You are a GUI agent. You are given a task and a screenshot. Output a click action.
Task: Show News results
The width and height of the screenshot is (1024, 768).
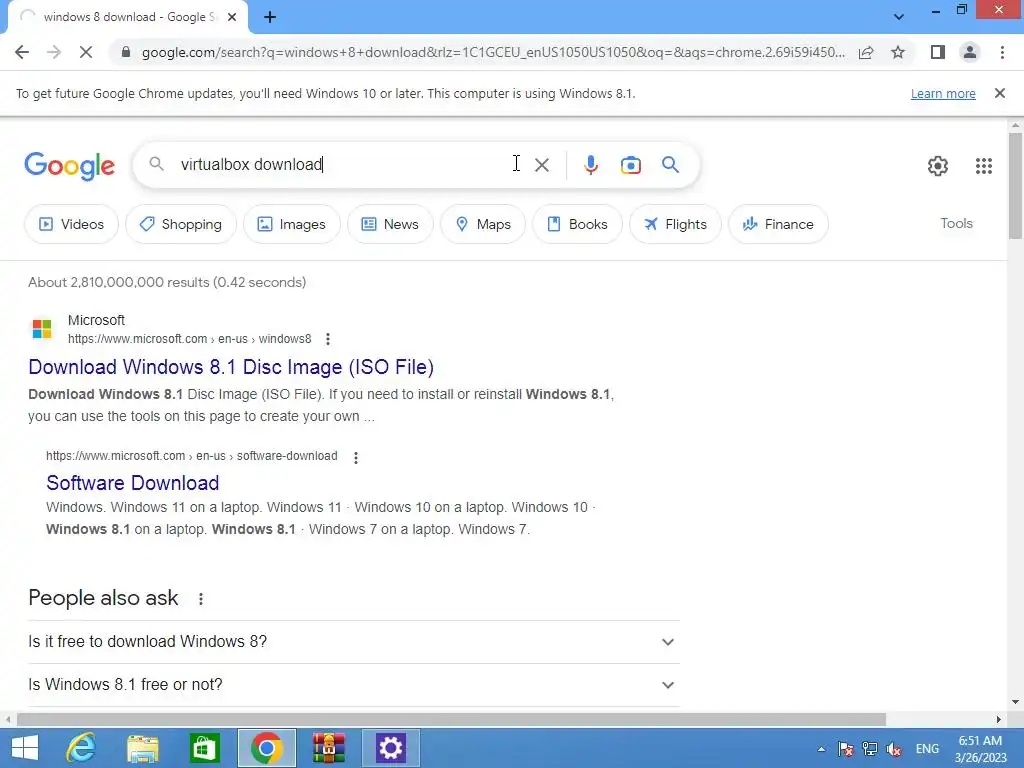coord(390,224)
